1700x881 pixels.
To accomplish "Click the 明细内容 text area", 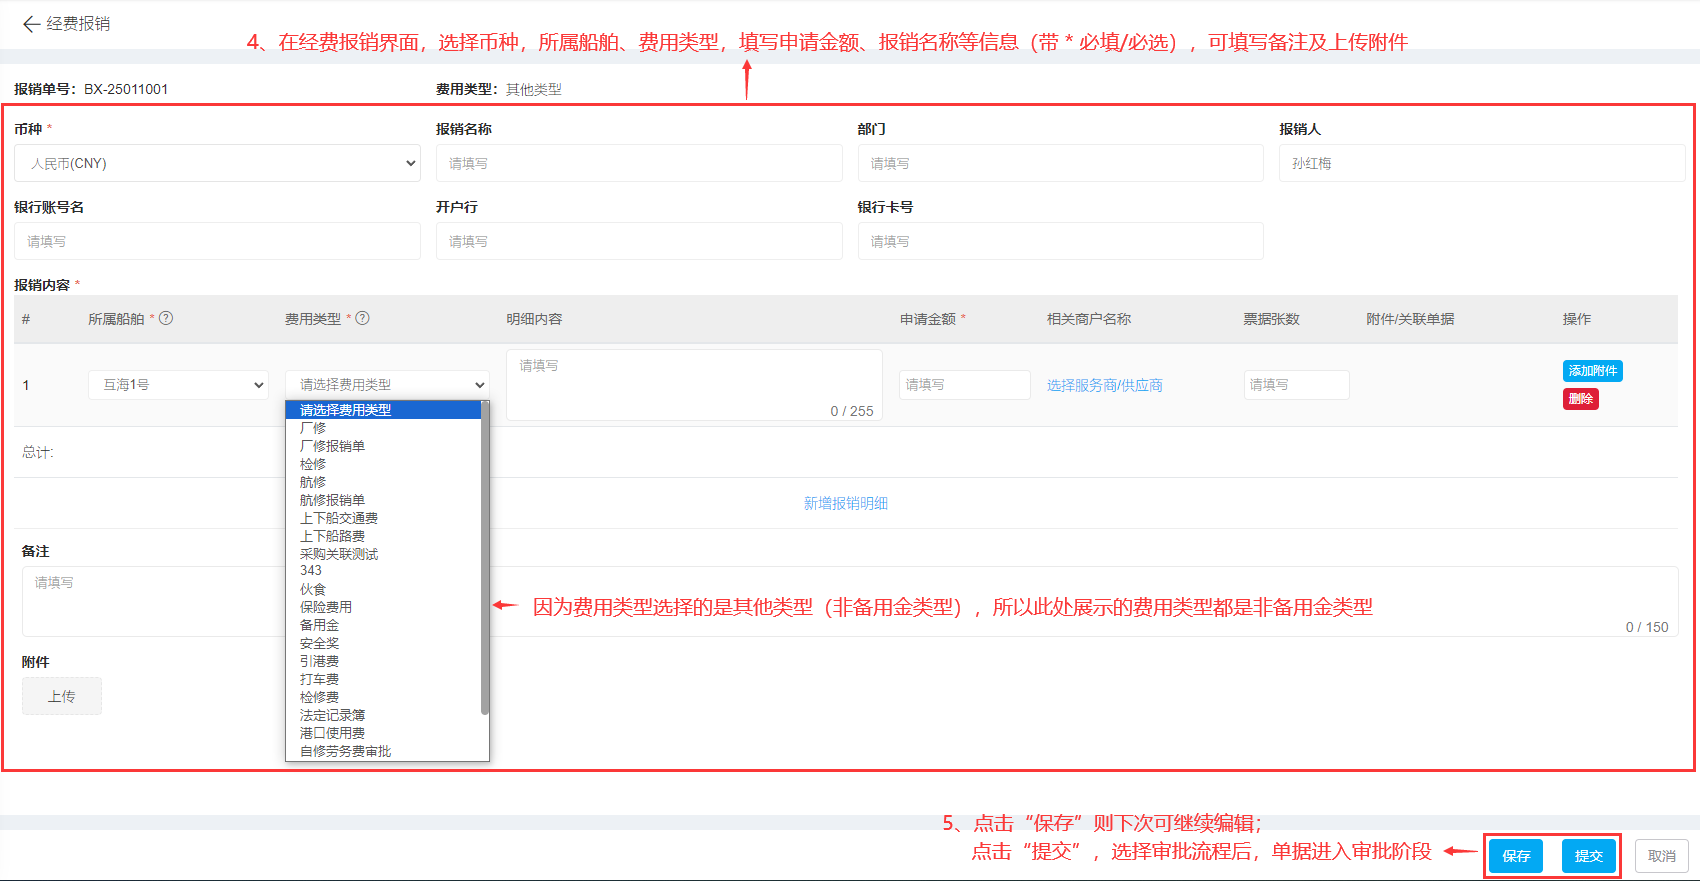I will tap(694, 385).
